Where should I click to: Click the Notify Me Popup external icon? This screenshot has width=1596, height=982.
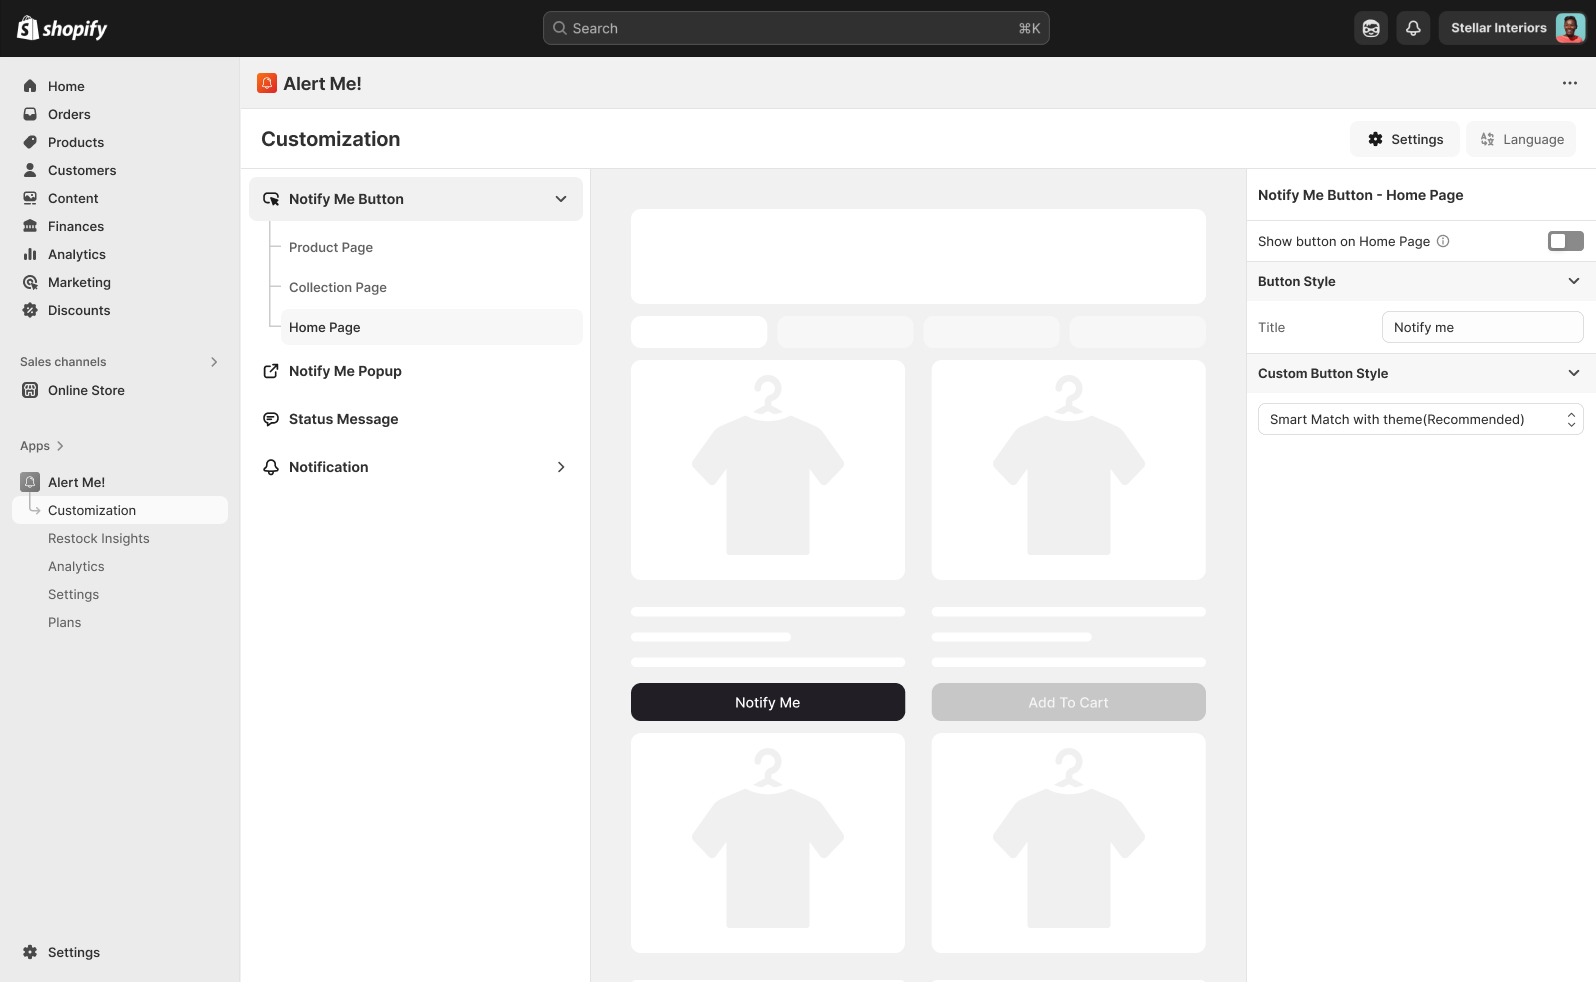(x=271, y=371)
